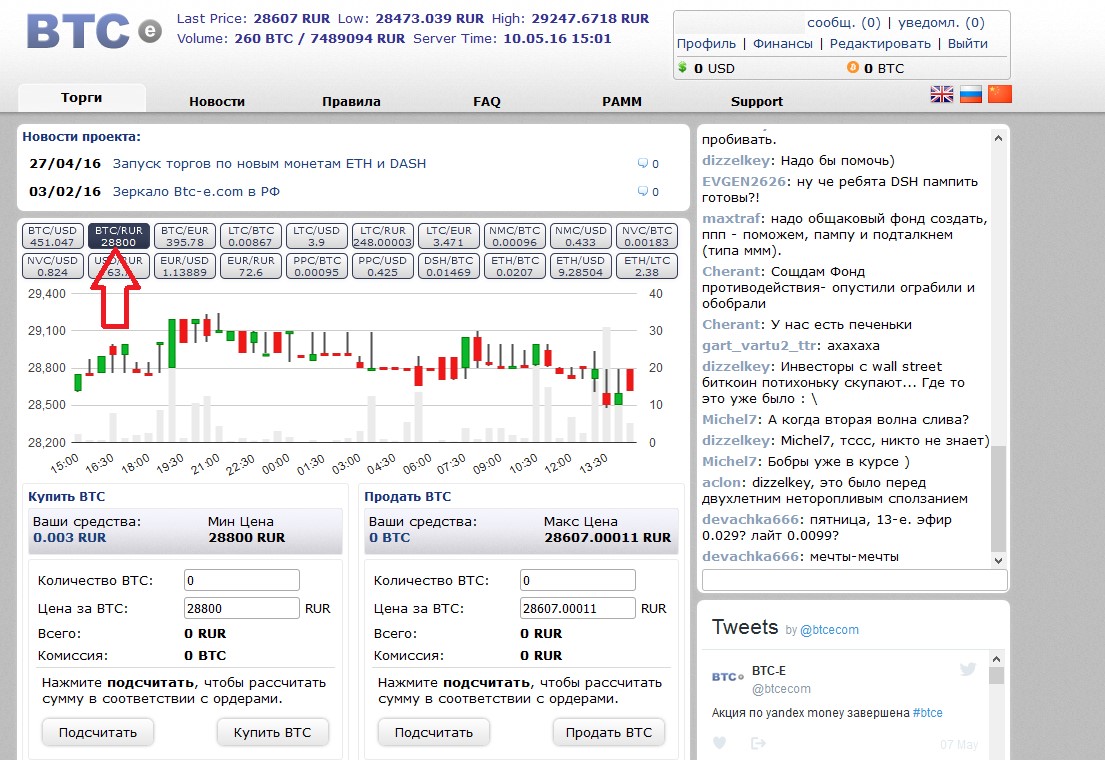Open Финансы link
The width and height of the screenshot is (1105, 760).
point(783,44)
